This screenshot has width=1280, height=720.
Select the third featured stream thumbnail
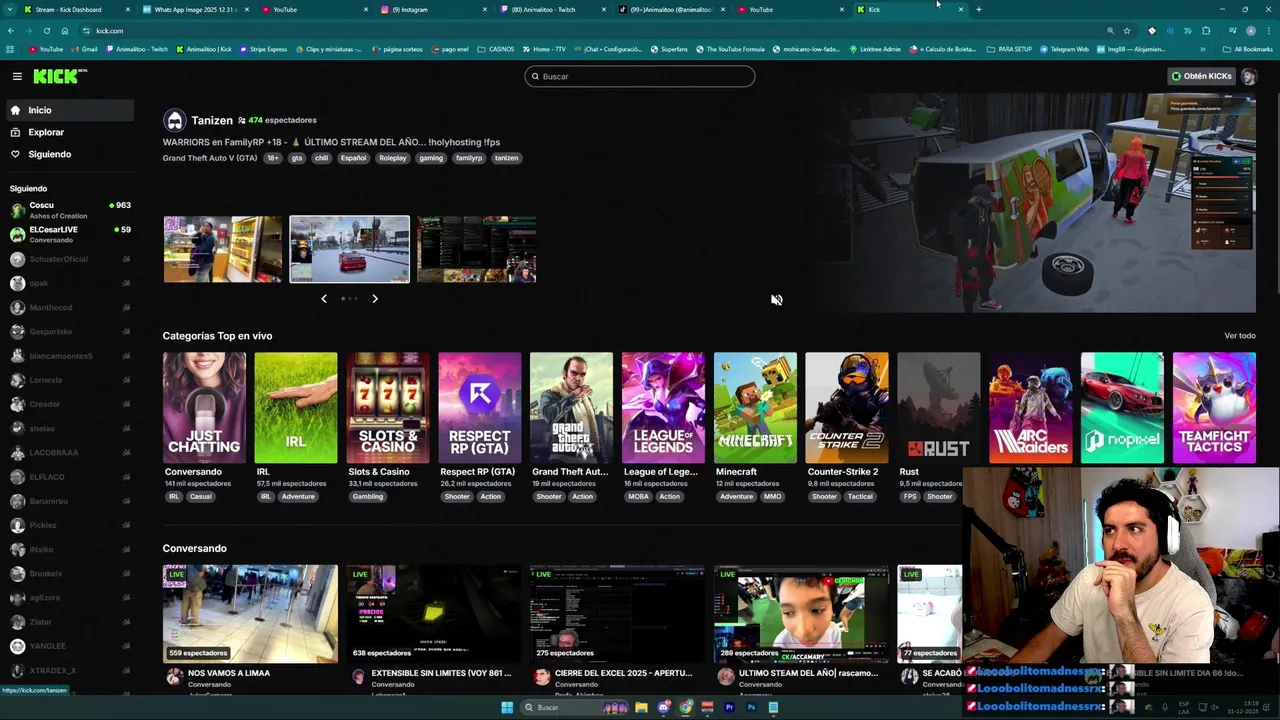pyautogui.click(x=476, y=249)
